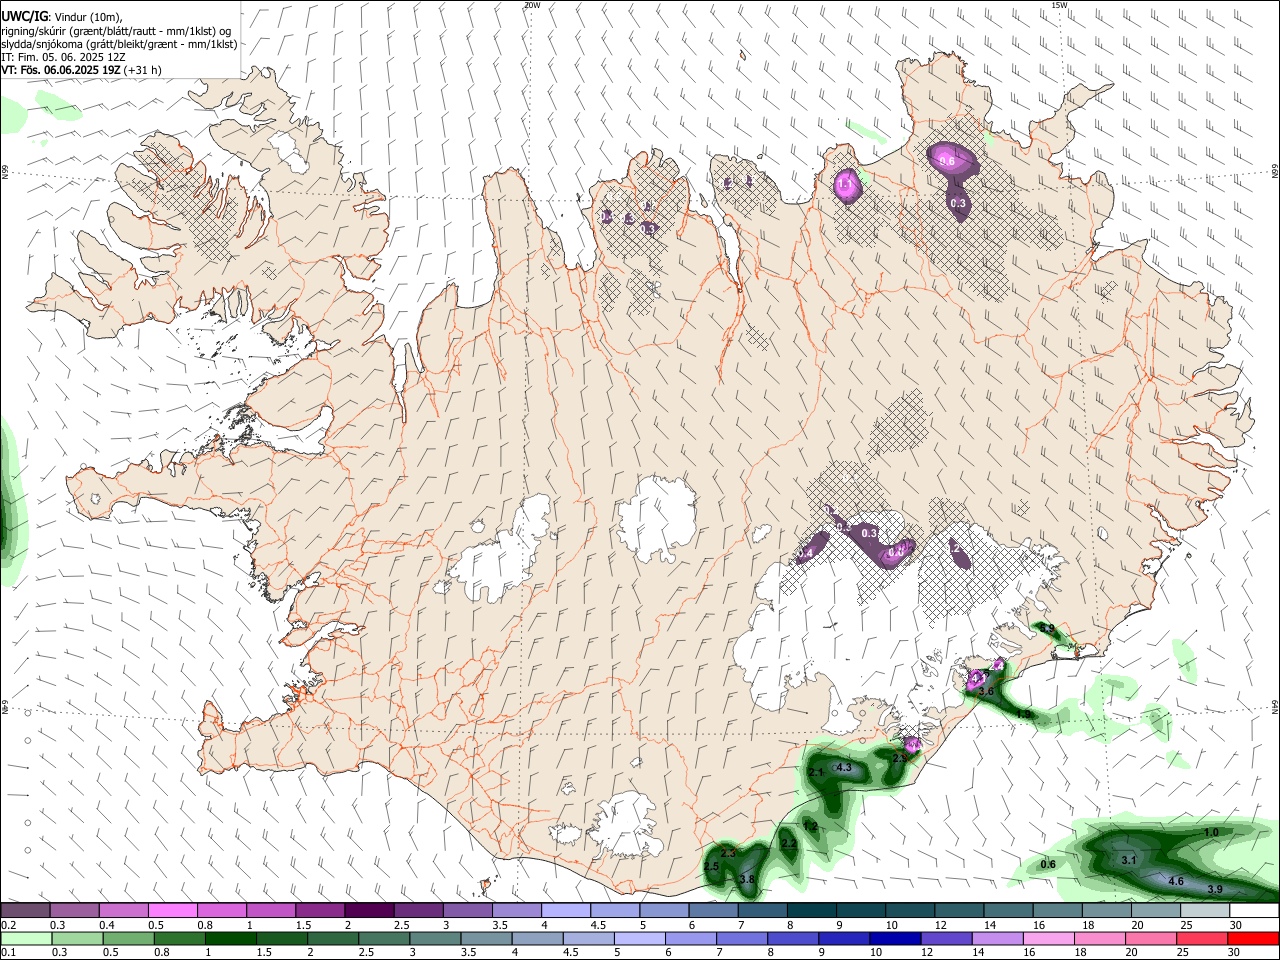This screenshot has width=1280, height=960.
Task: Click the 1.0 rain value offshore
Action: (x=1211, y=833)
